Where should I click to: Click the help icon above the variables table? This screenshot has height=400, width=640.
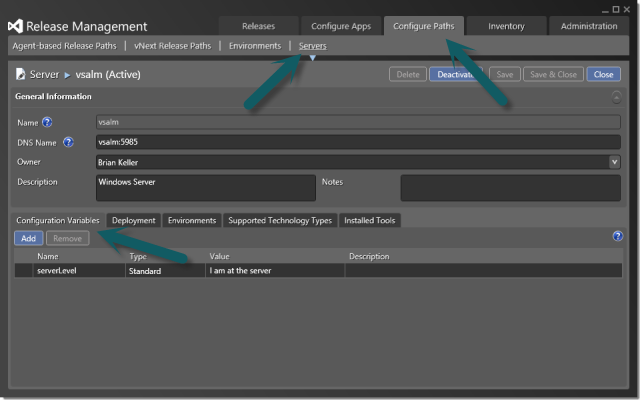(x=618, y=236)
